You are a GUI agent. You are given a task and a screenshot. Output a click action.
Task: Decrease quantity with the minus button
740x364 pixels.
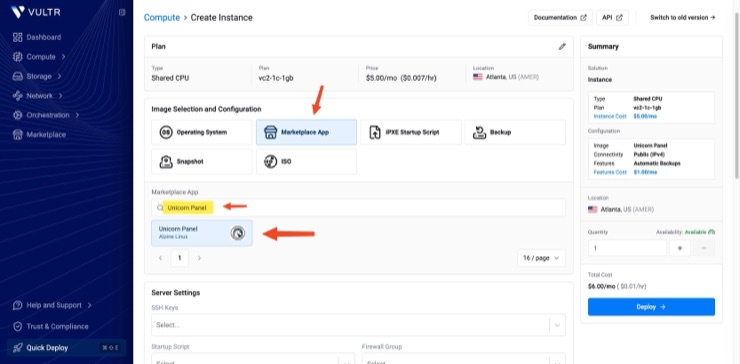pyautogui.click(x=704, y=248)
